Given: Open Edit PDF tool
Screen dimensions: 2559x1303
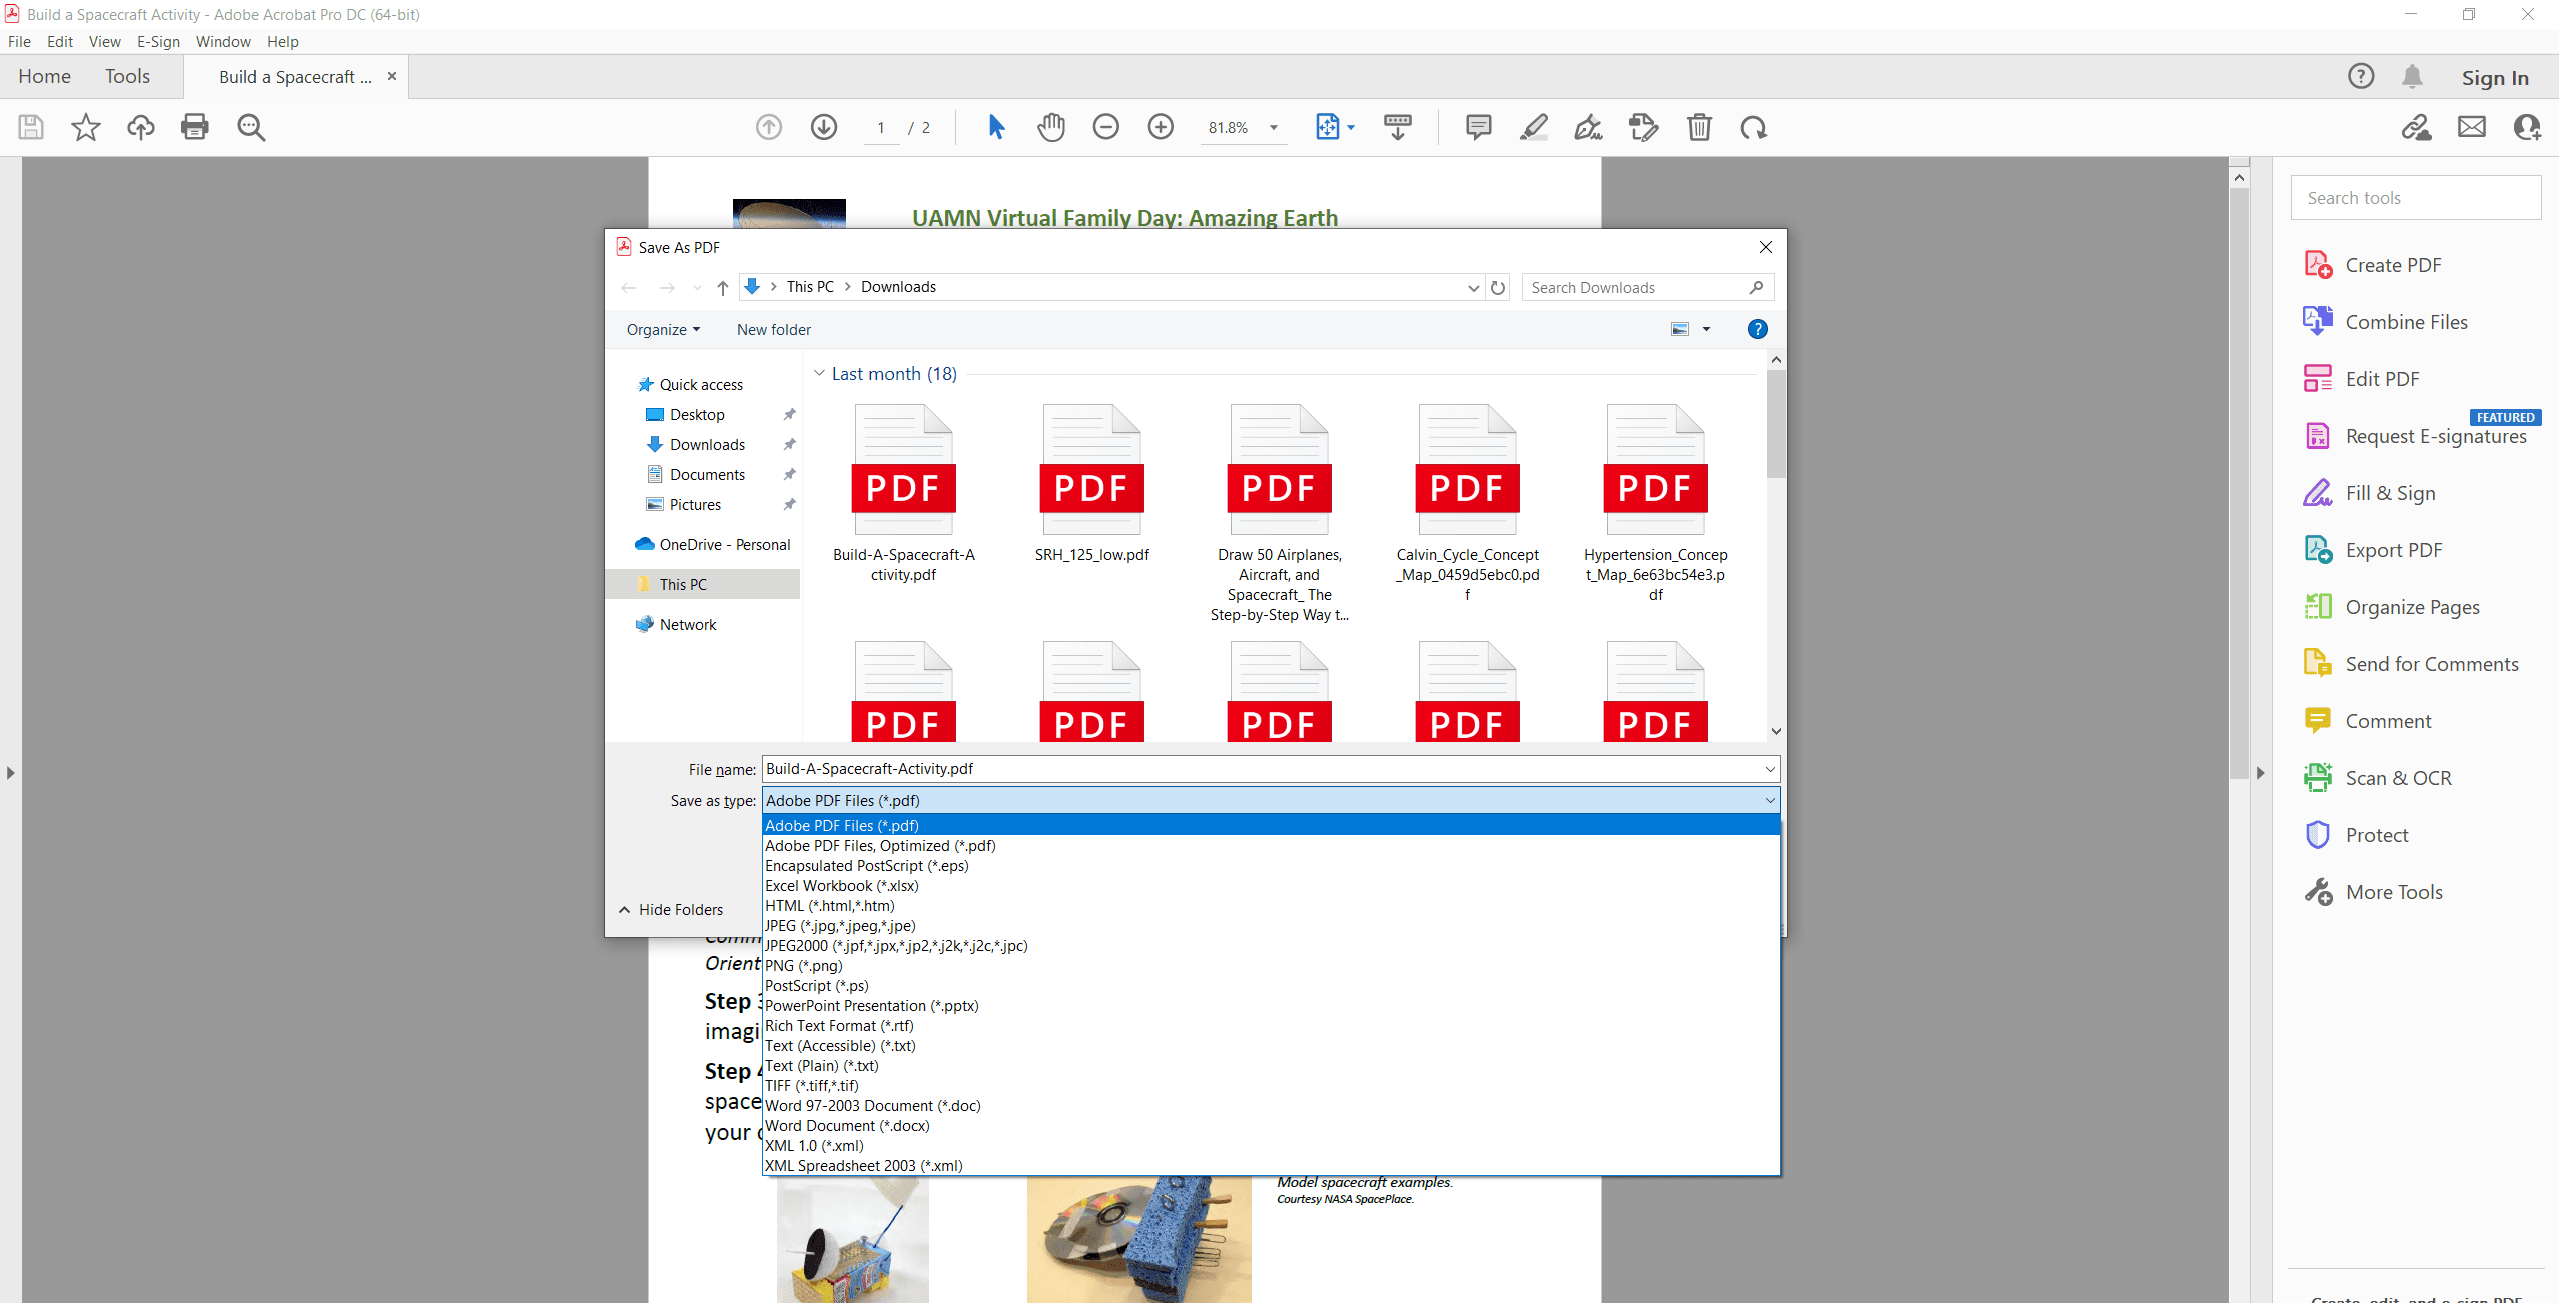Looking at the screenshot, I should (x=2382, y=379).
